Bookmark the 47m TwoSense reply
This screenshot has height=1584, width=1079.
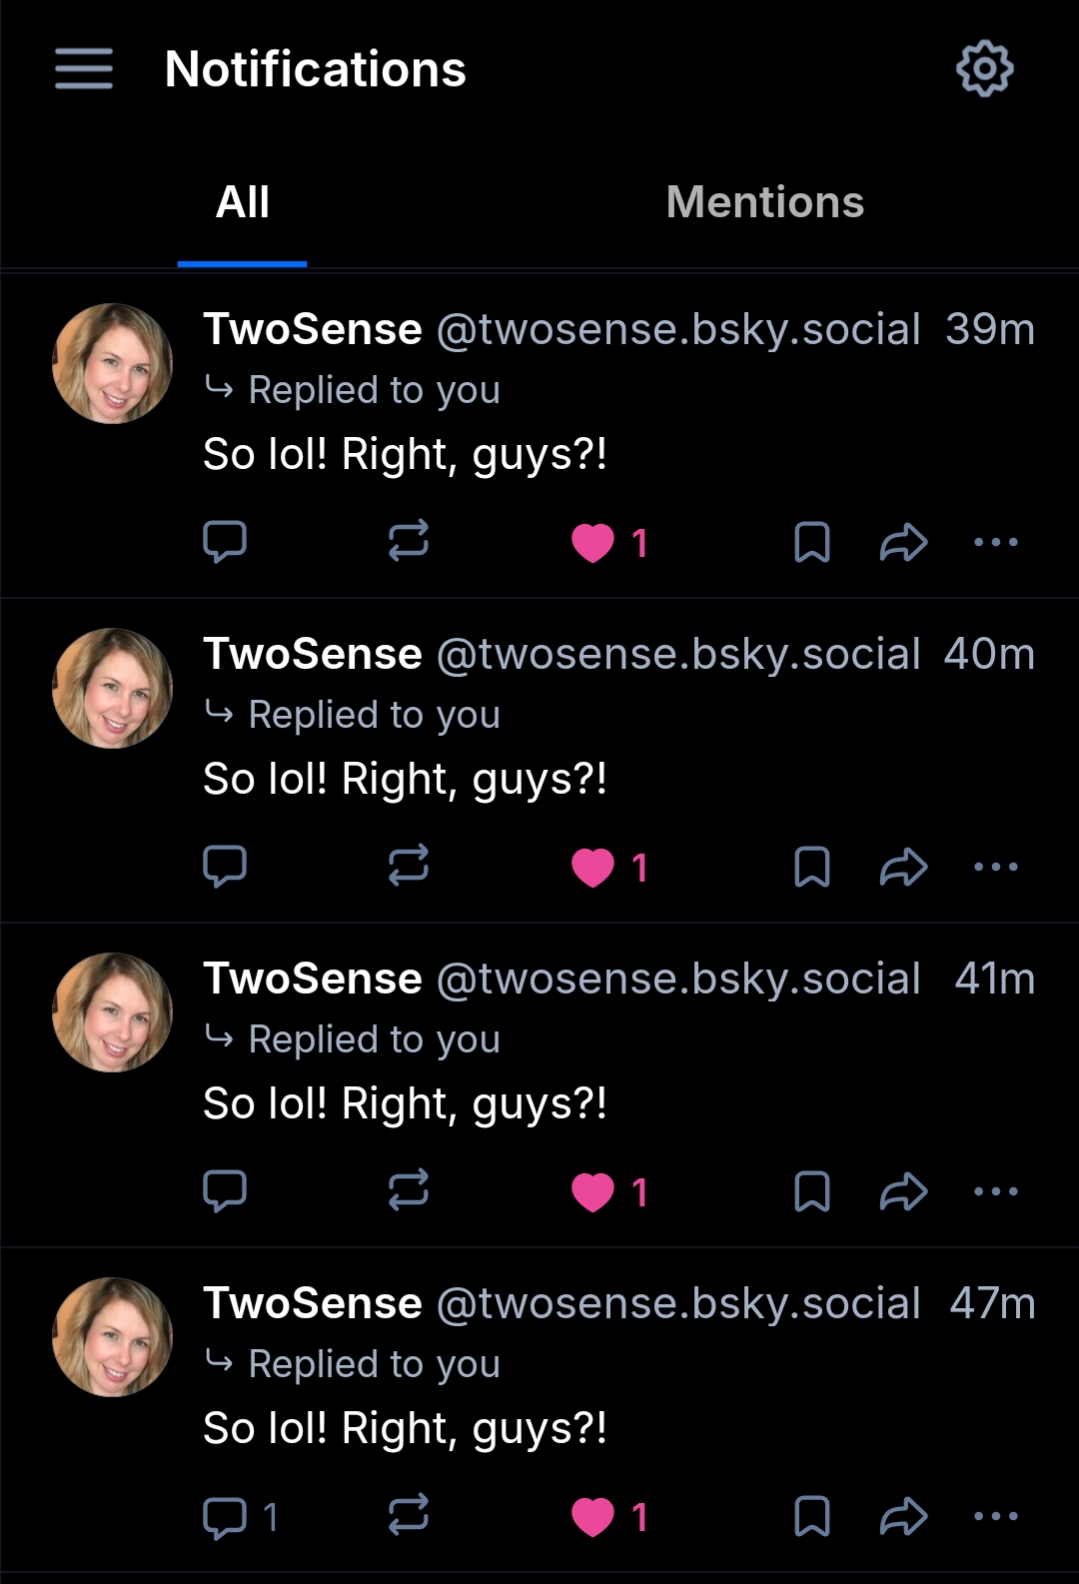click(812, 1516)
